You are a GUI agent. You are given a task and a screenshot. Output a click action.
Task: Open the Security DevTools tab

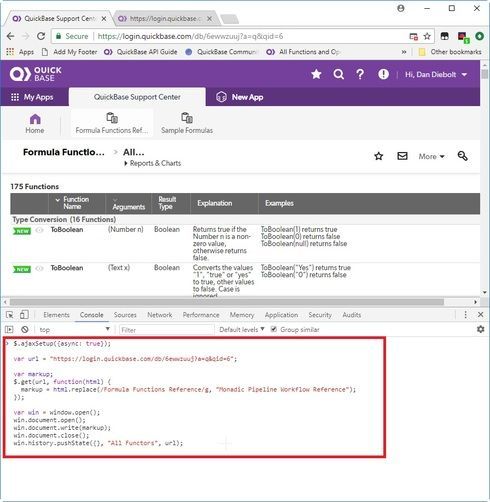pyautogui.click(x=320, y=315)
